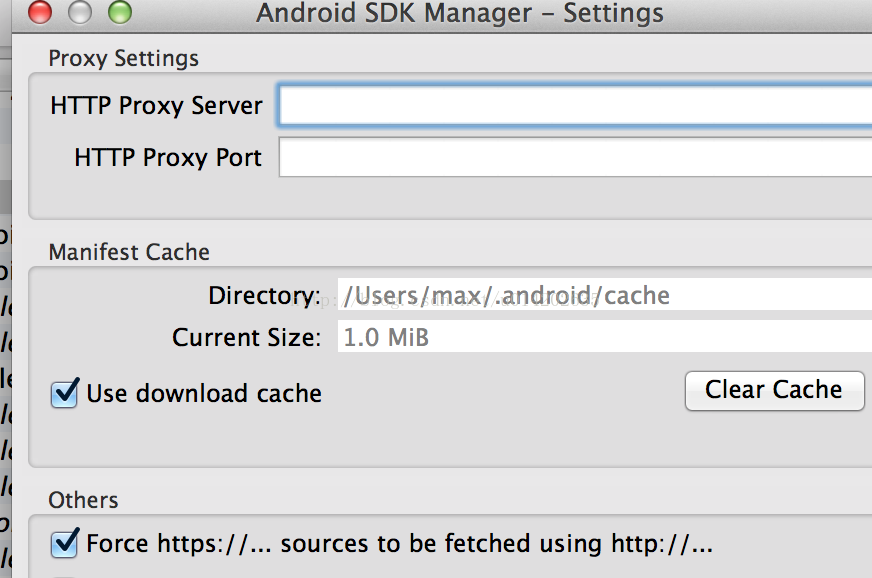Click the Current Size value field
This screenshot has height=578, width=872.
pyautogui.click(x=605, y=337)
